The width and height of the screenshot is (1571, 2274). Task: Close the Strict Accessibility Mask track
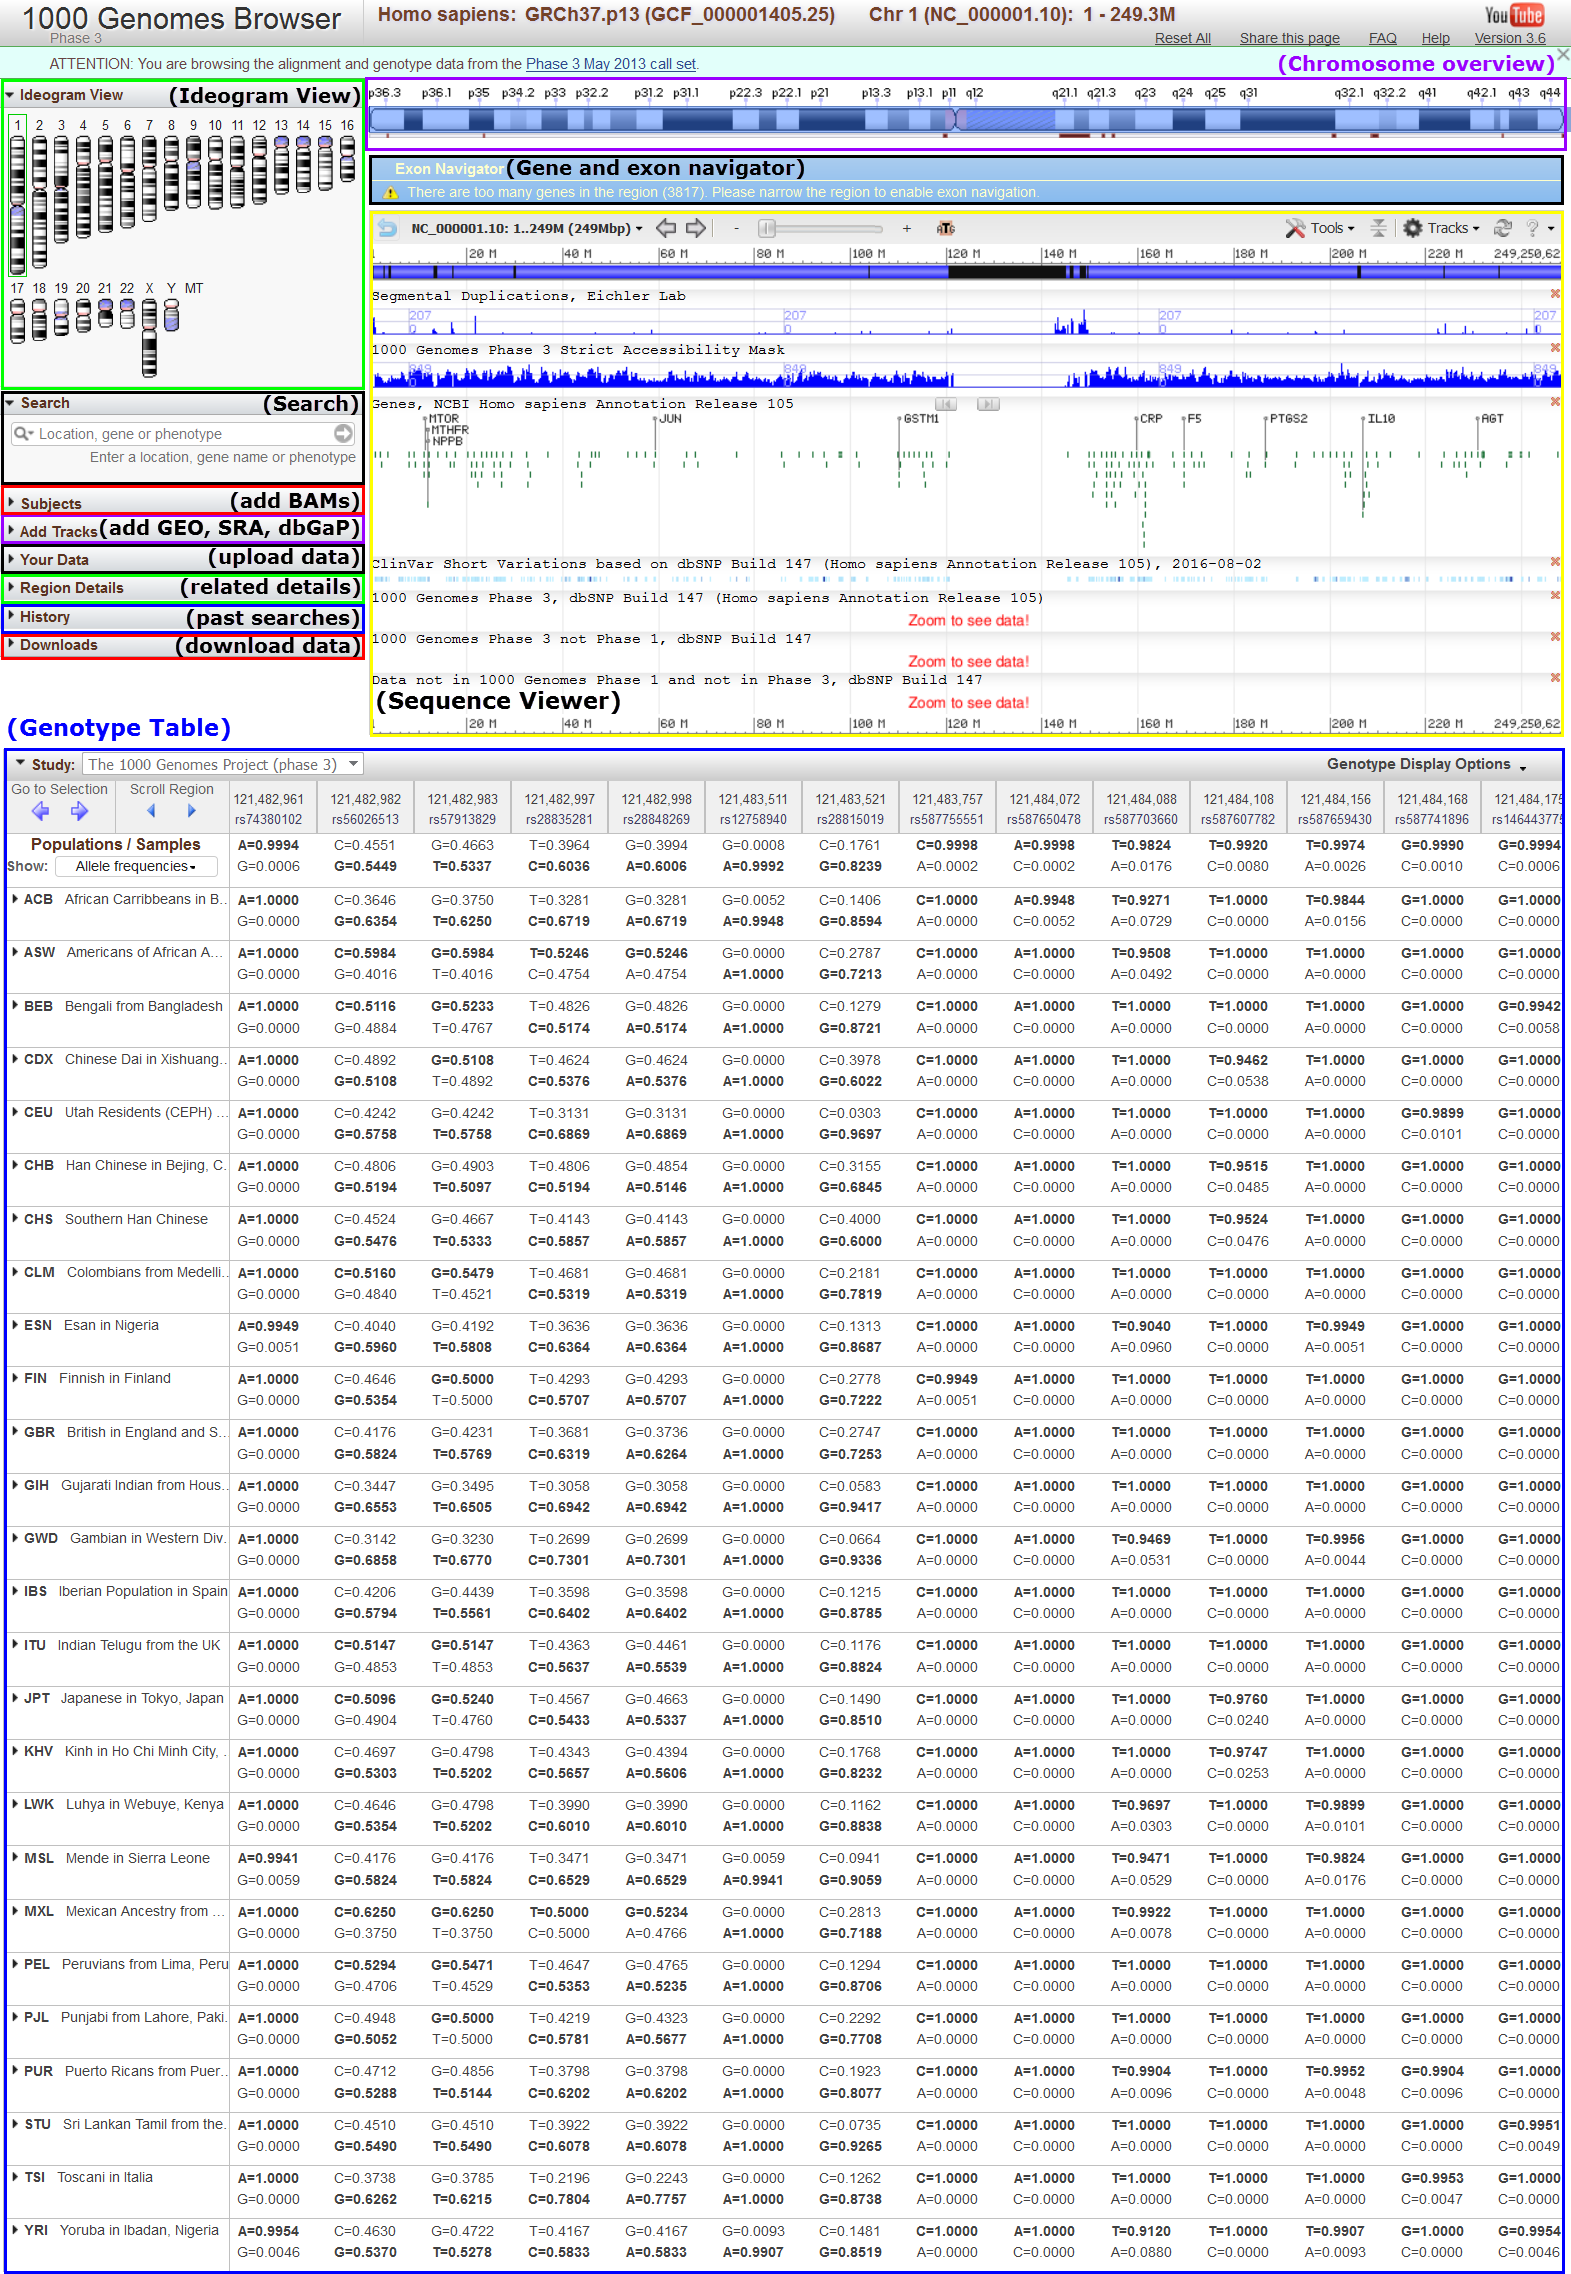click(x=1555, y=348)
